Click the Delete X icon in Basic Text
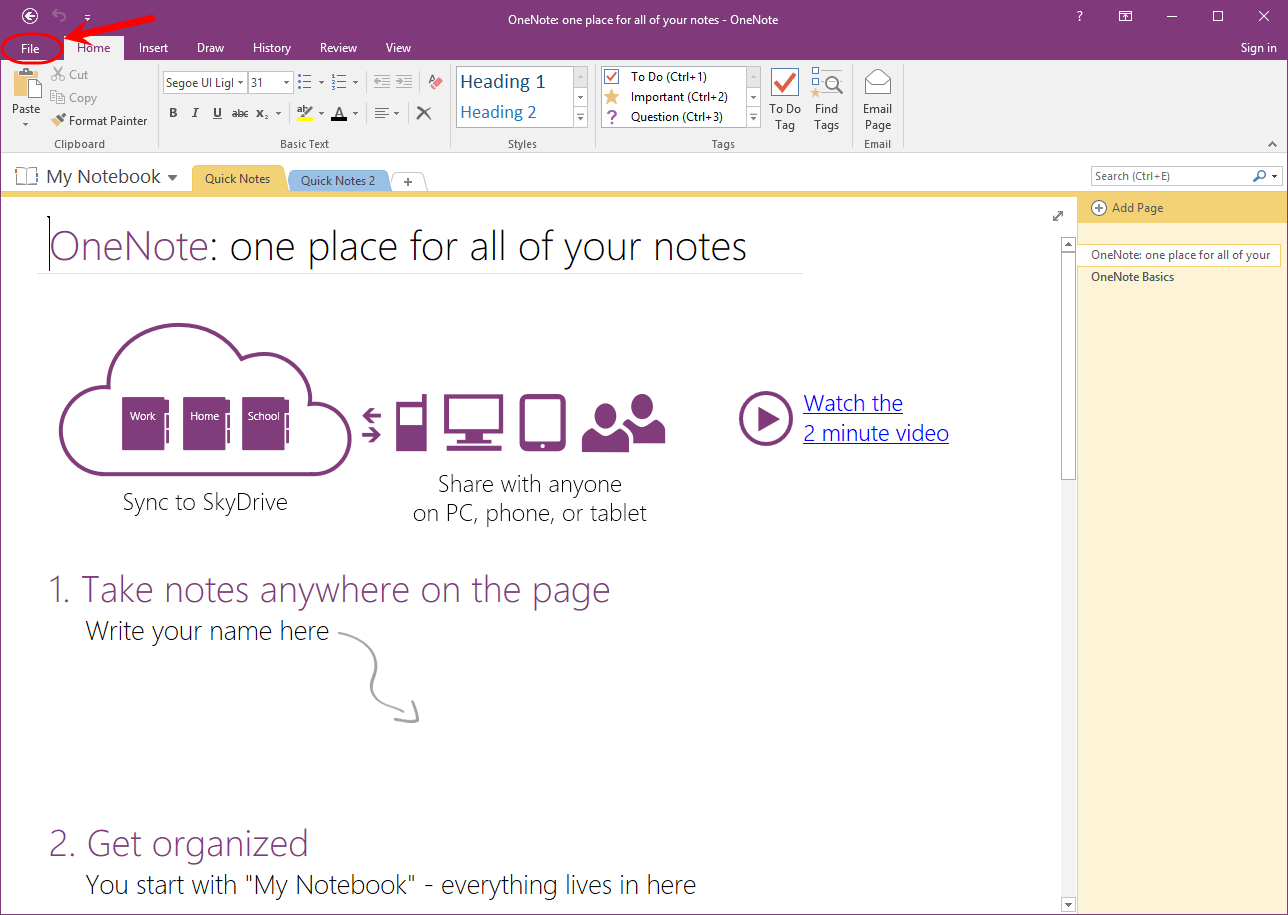Screen dimensions: 1288x915 [x=424, y=113]
